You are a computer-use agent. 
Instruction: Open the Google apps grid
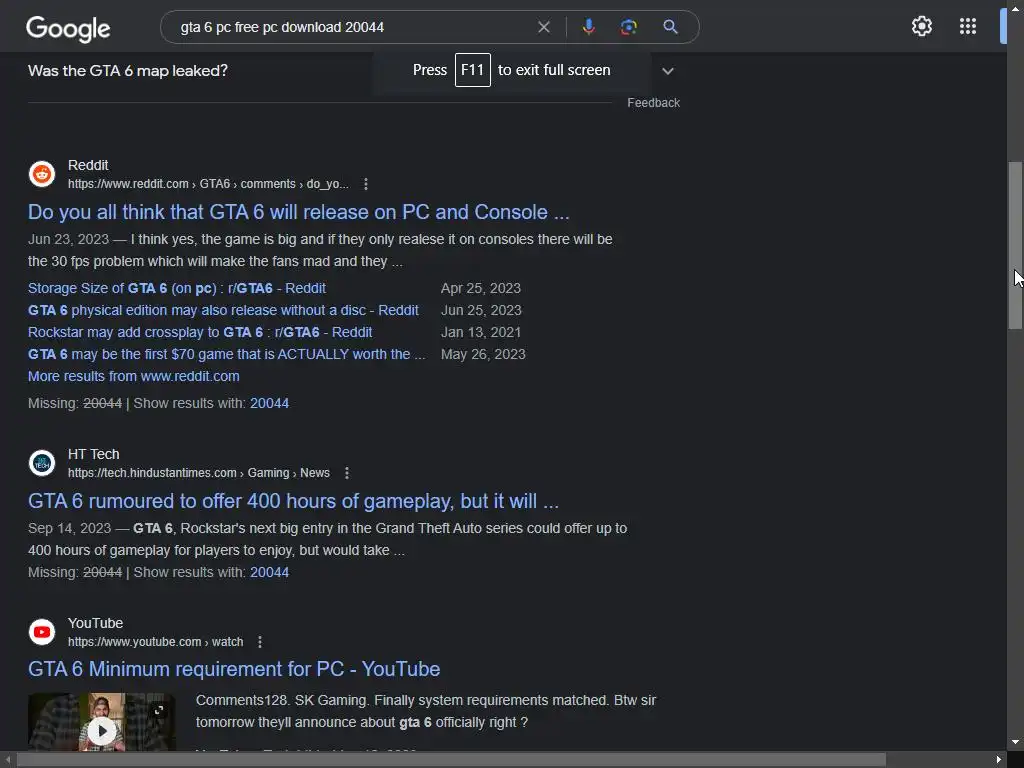968,26
